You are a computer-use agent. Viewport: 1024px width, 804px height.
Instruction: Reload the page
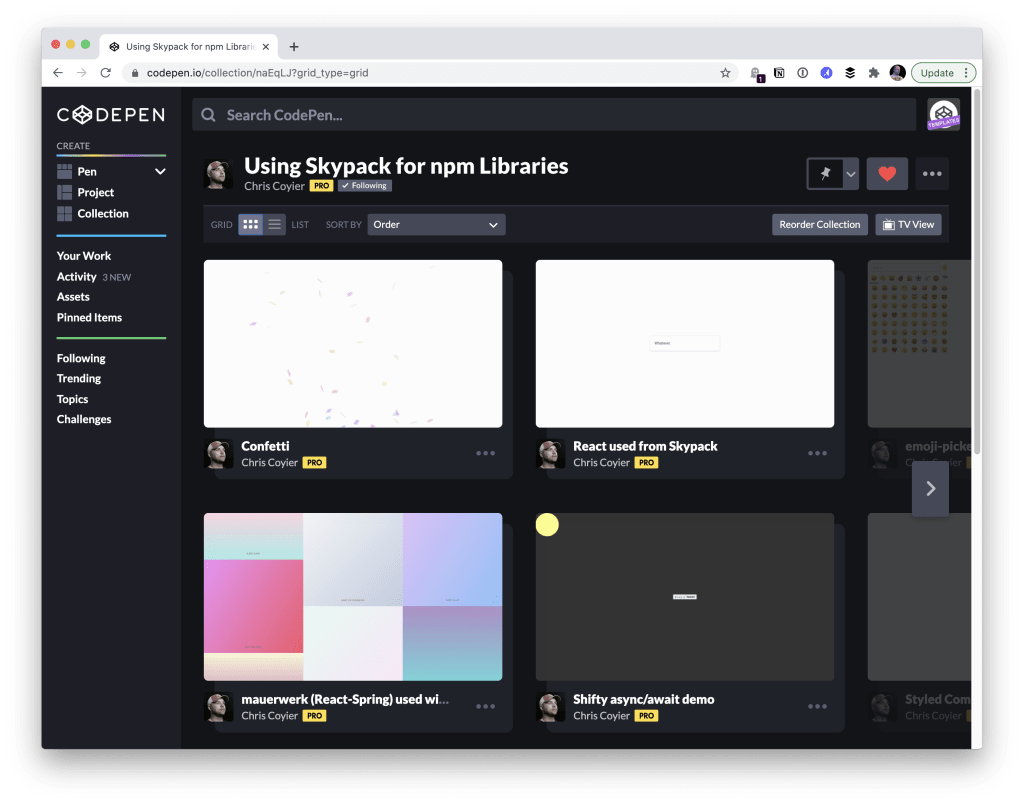[106, 73]
